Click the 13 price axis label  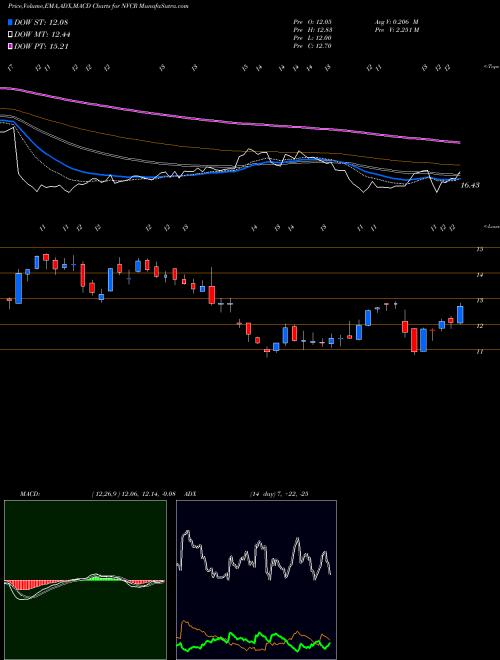point(479,301)
